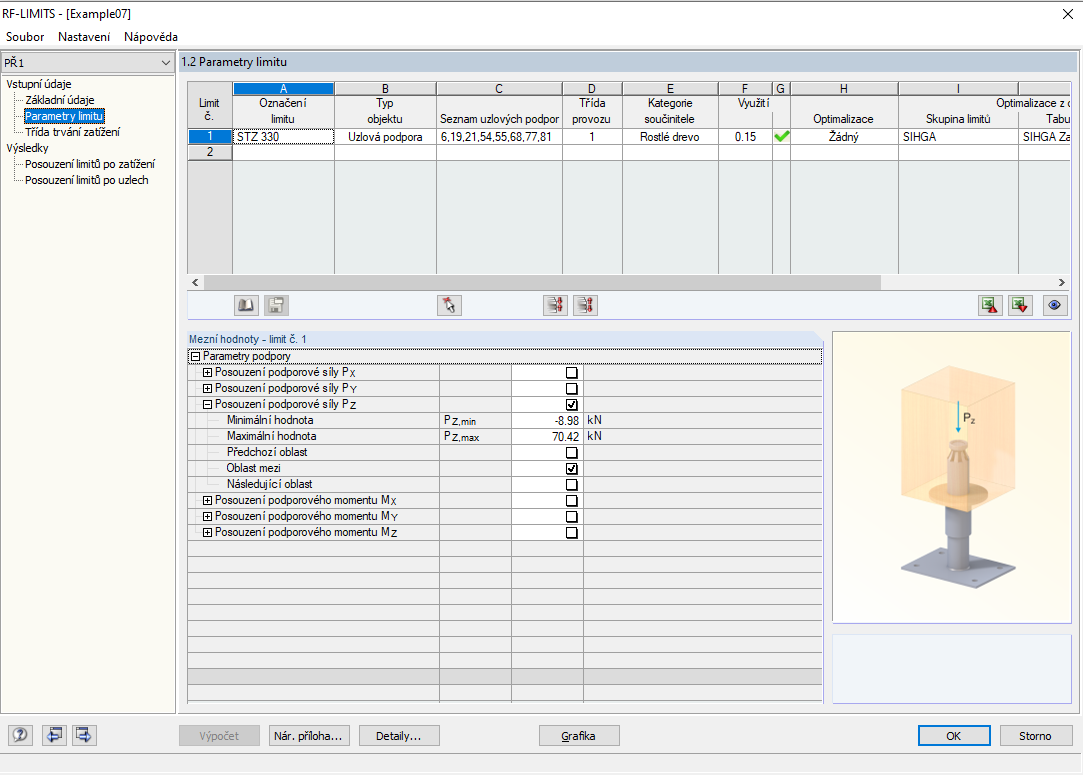Screen dimensions: 1083x775
Task: Check the Předchozí oblast checkbox
Action: coord(571,452)
